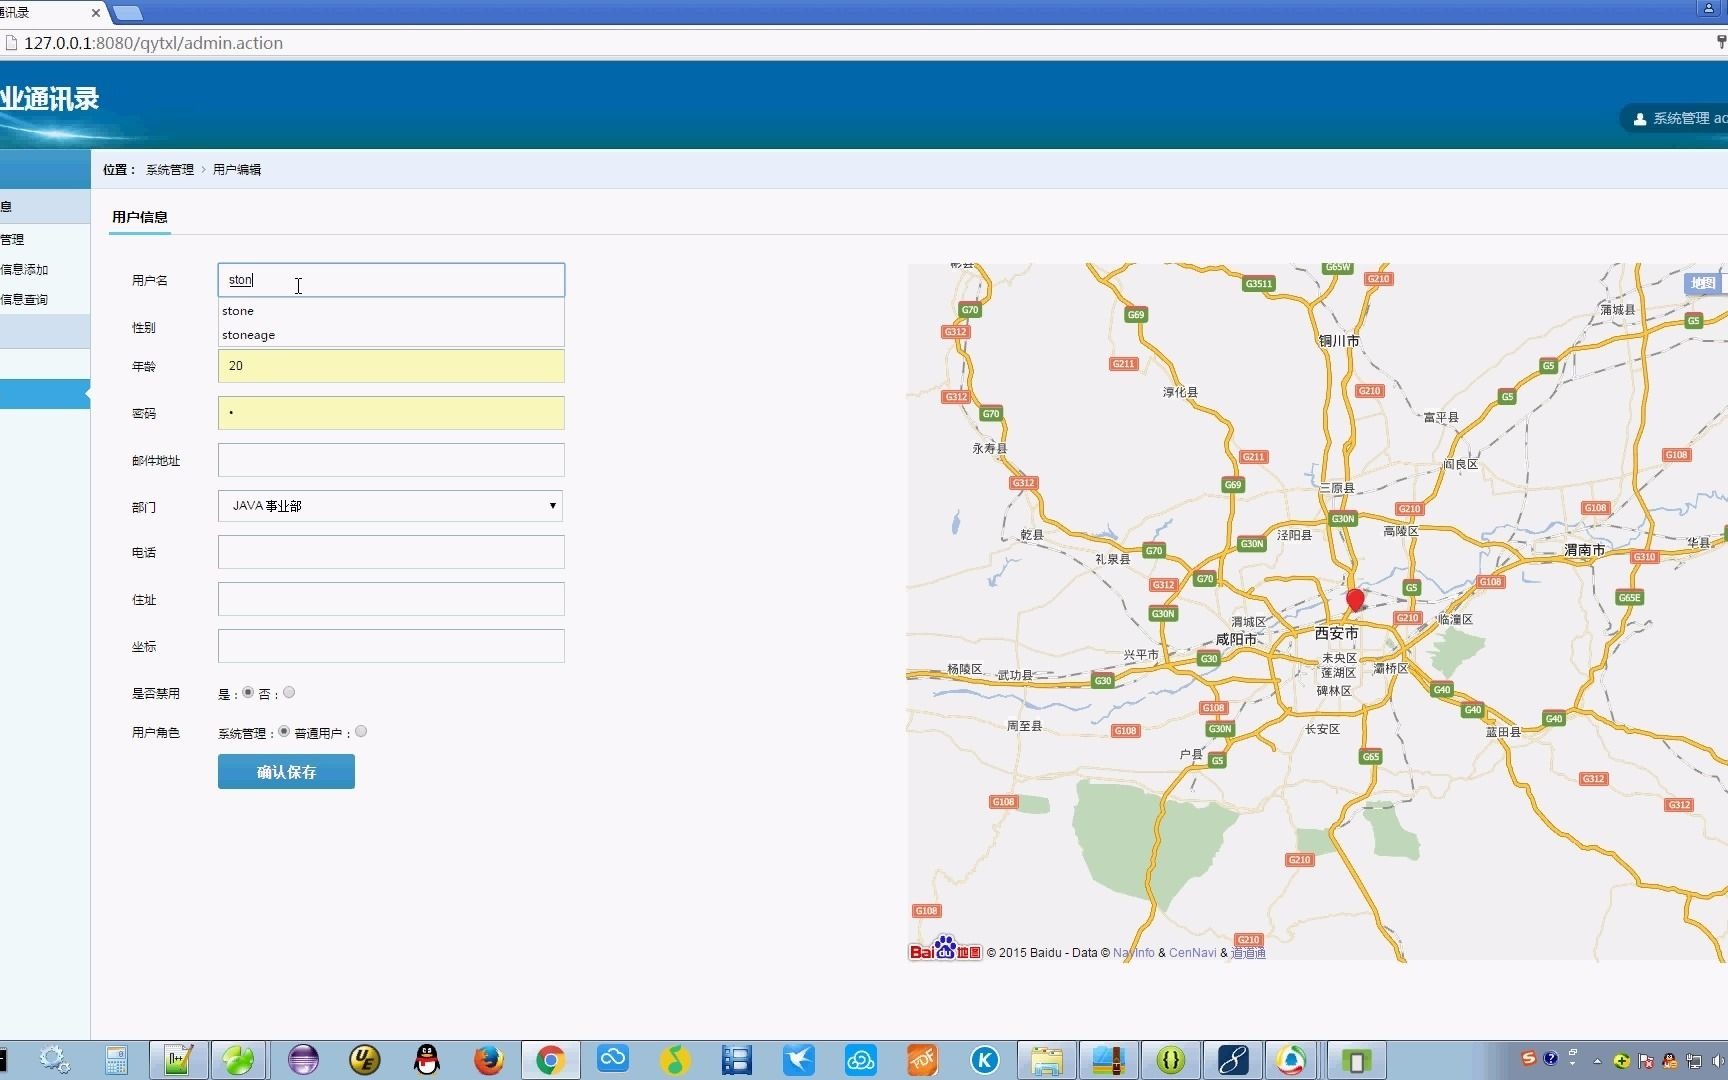Click the 渭南市 label on the map
The width and height of the screenshot is (1728, 1080).
point(1585,550)
